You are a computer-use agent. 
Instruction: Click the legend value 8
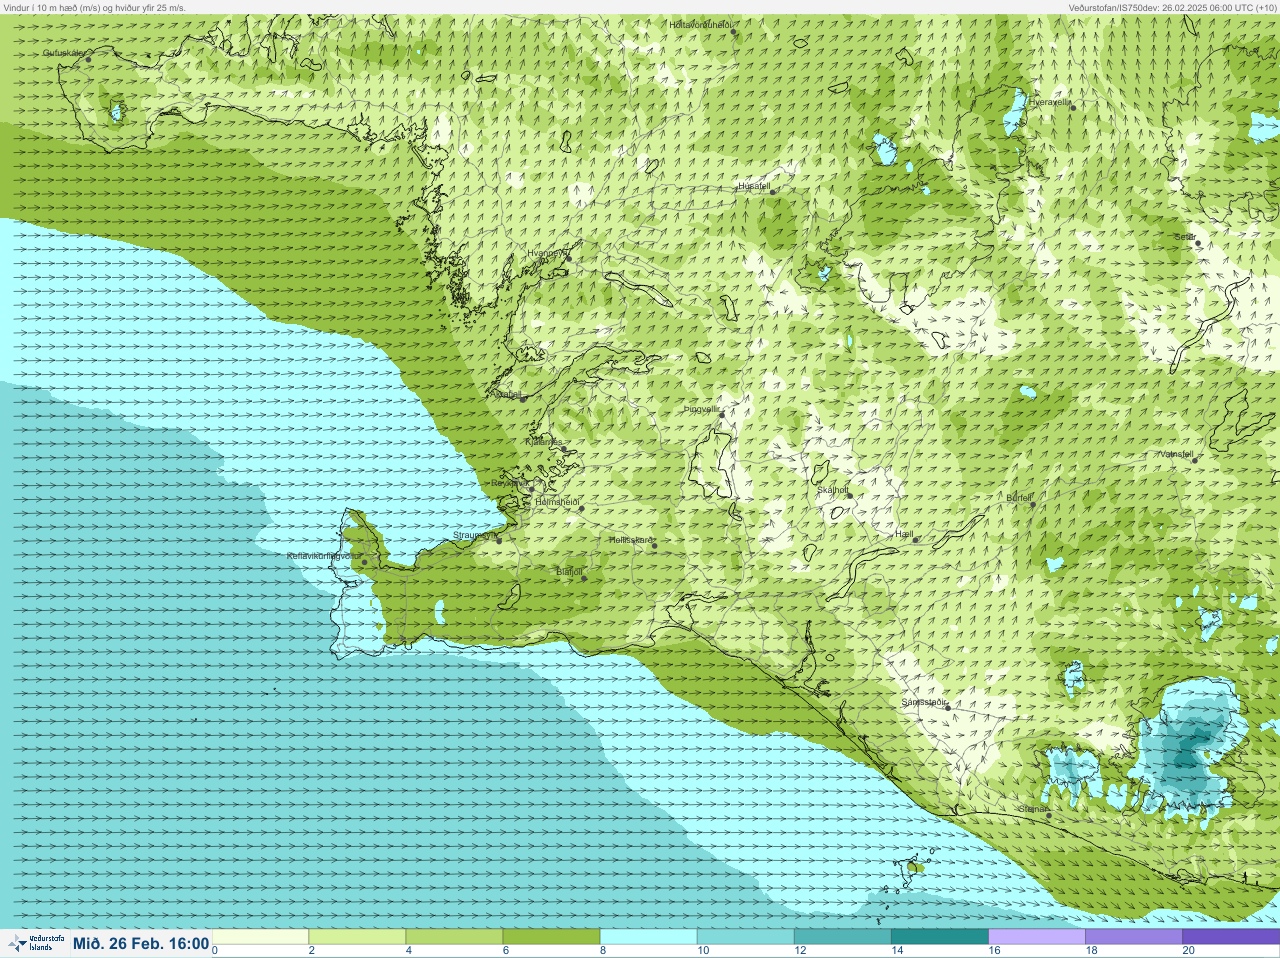(x=603, y=951)
